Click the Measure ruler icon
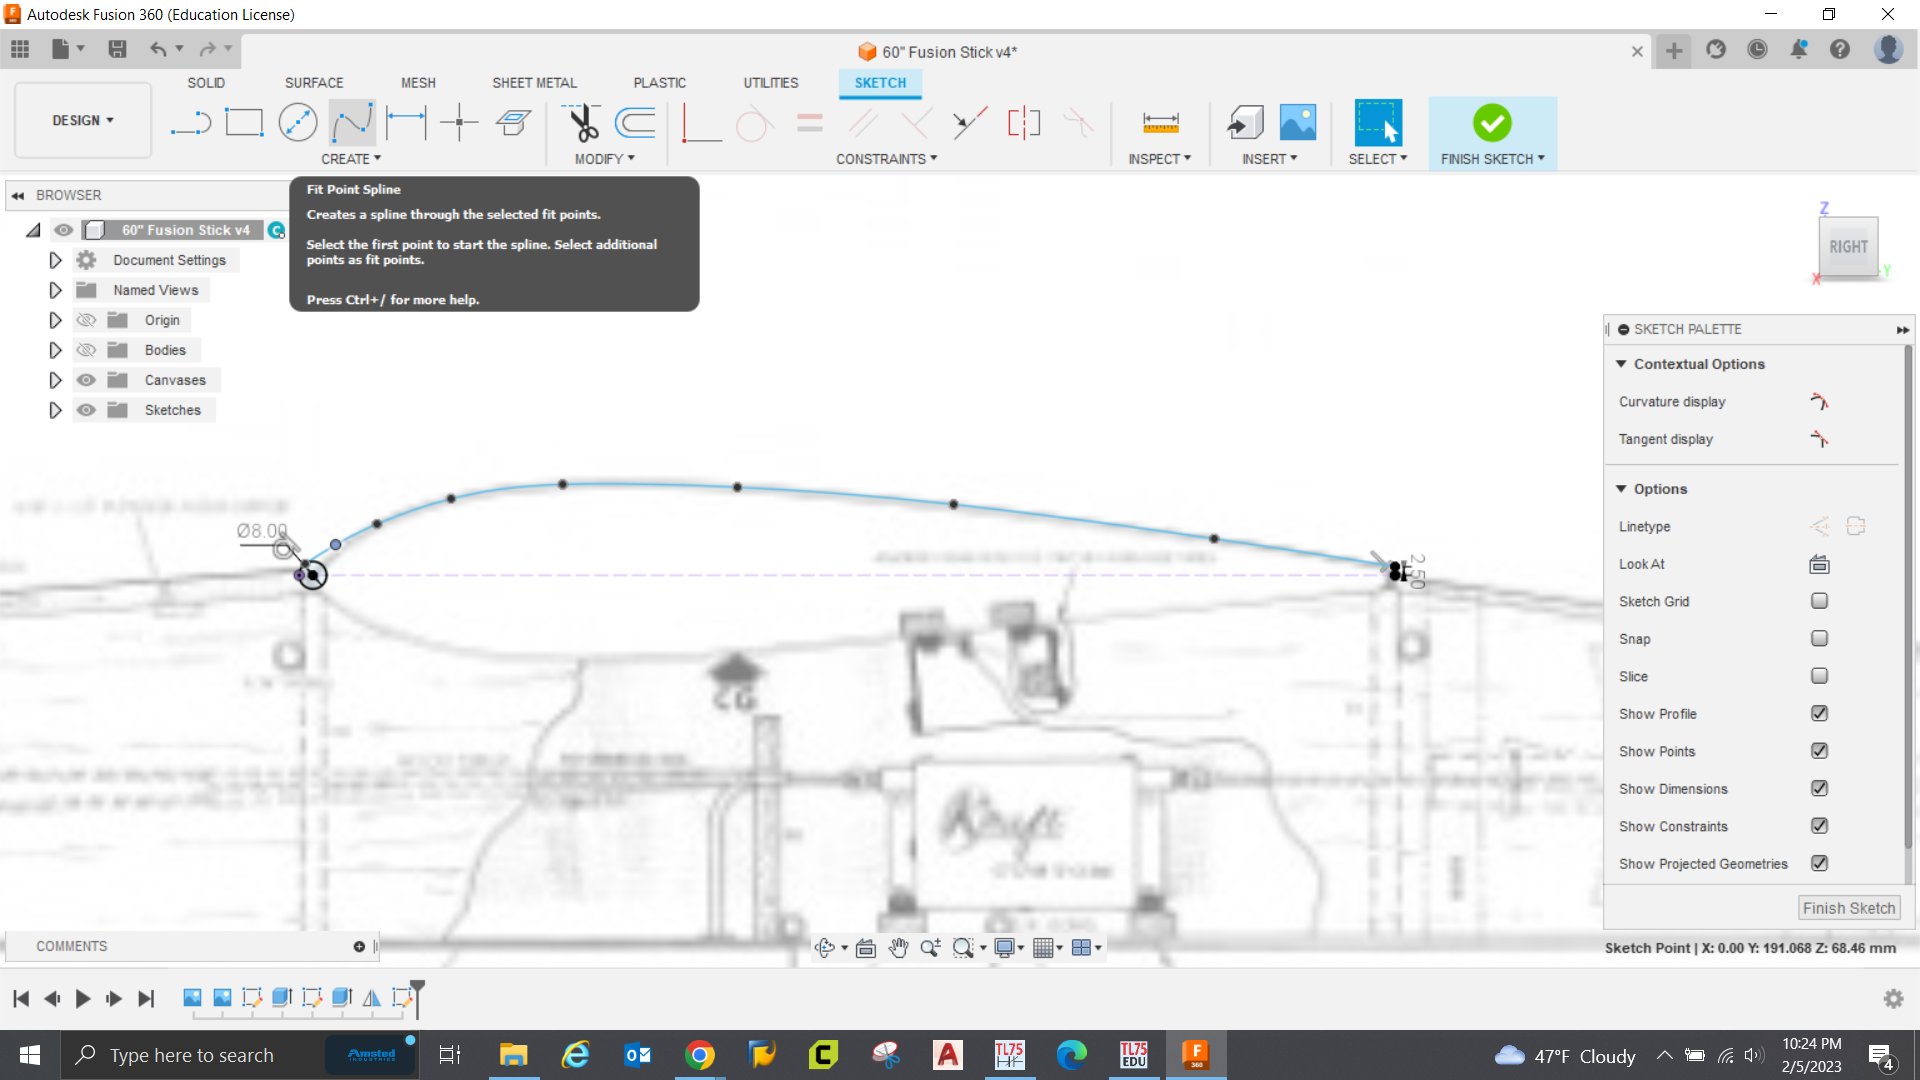 [1160, 123]
